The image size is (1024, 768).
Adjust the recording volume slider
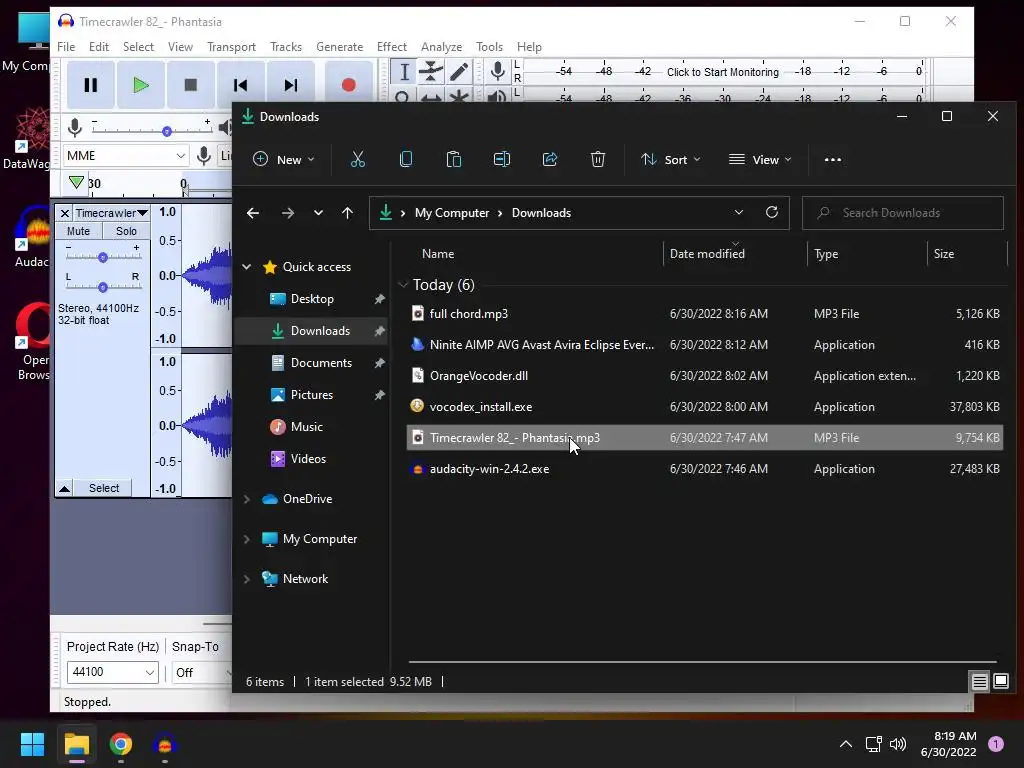tap(167, 131)
